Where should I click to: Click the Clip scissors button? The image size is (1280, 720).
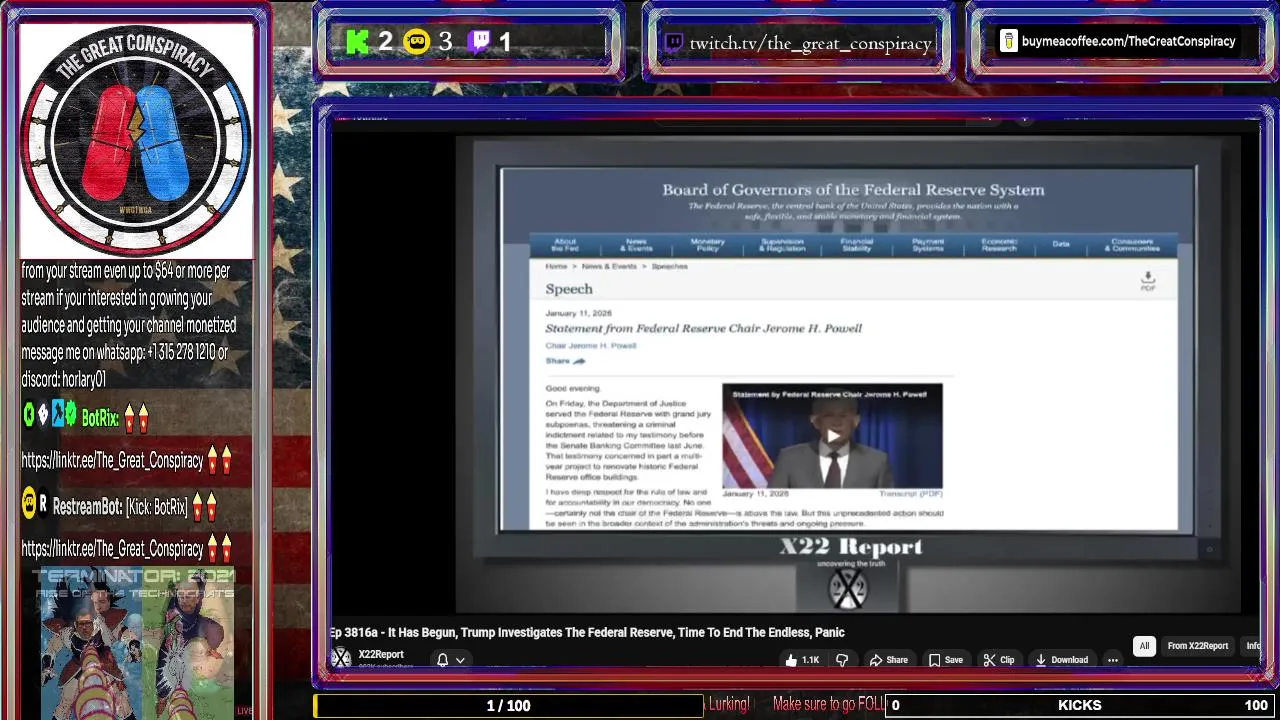pos(998,660)
